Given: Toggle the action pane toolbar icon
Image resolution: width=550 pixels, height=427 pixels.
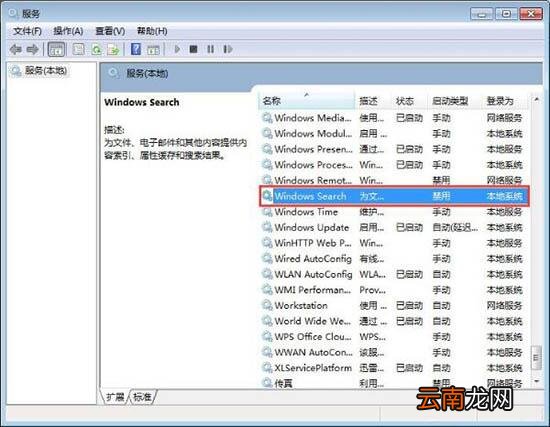Looking at the screenshot, I should pos(153,49).
